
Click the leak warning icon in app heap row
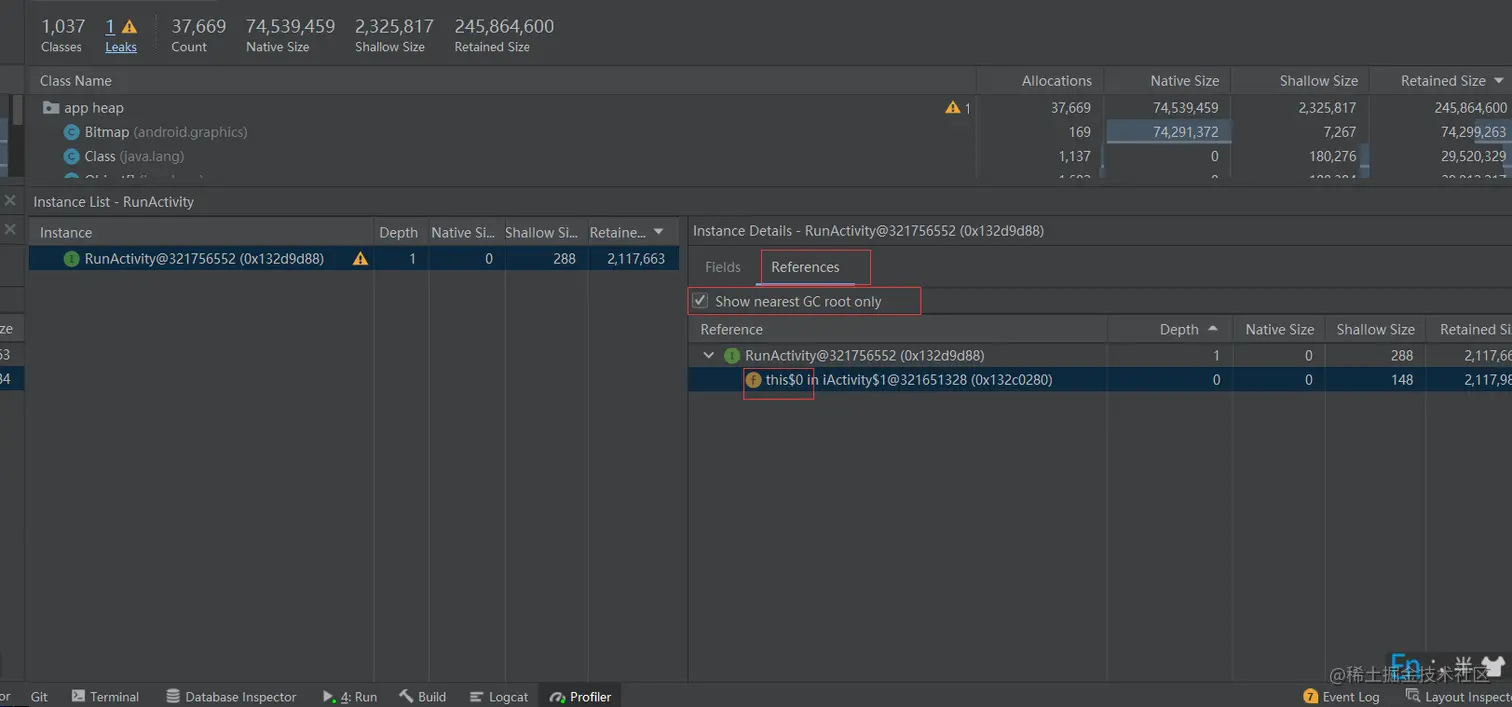click(952, 107)
